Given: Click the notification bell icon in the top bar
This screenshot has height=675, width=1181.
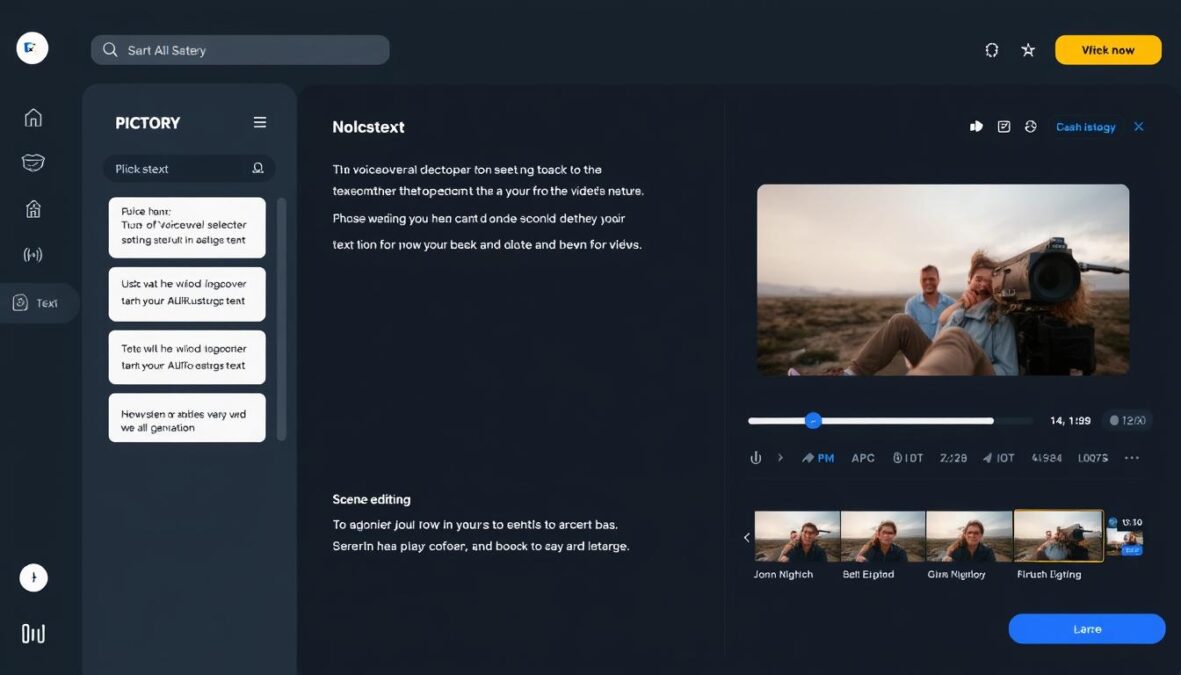Looking at the screenshot, I should pyautogui.click(x=991, y=48).
